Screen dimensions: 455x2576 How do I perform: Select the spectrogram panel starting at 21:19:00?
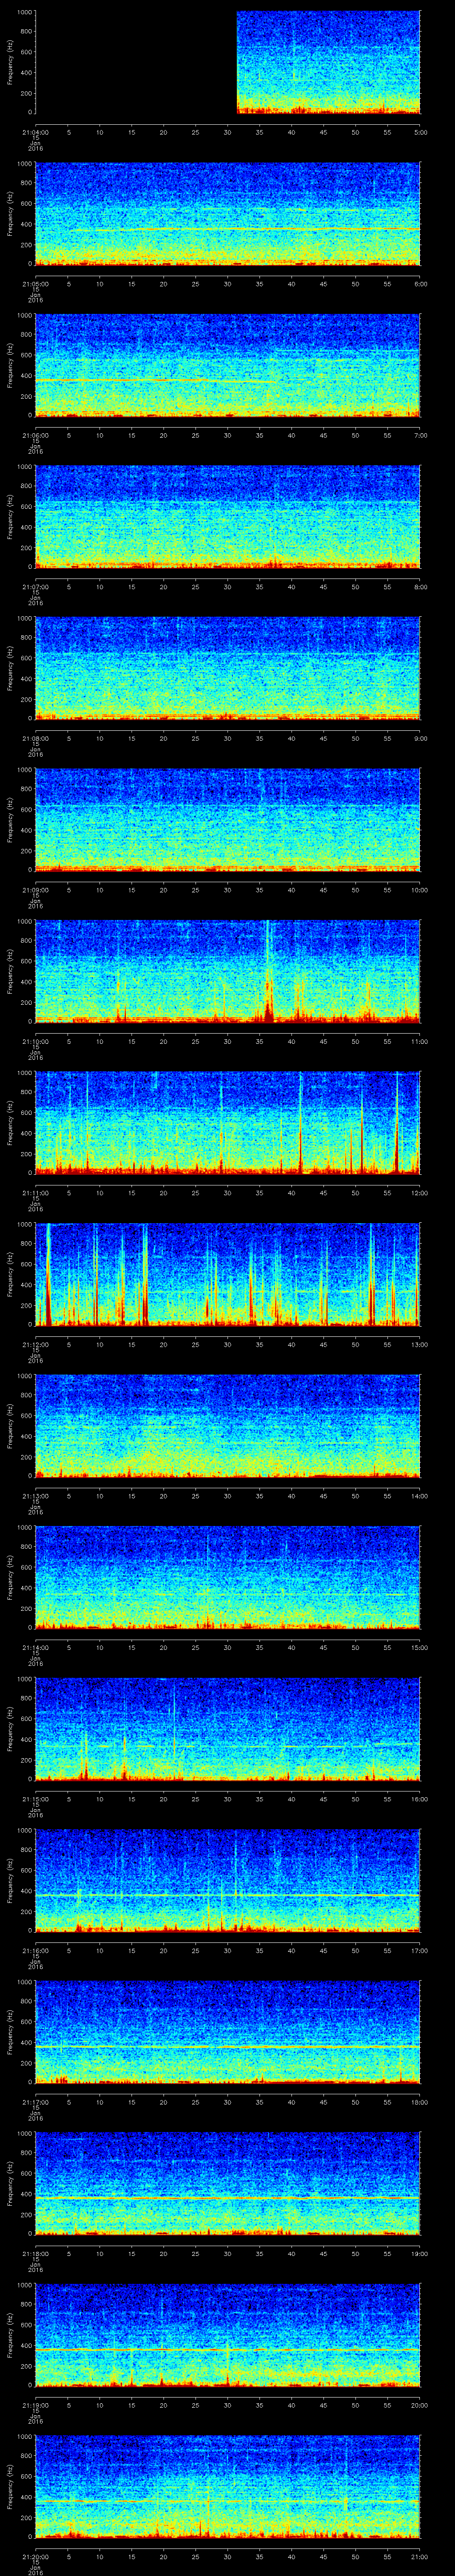(227, 2335)
